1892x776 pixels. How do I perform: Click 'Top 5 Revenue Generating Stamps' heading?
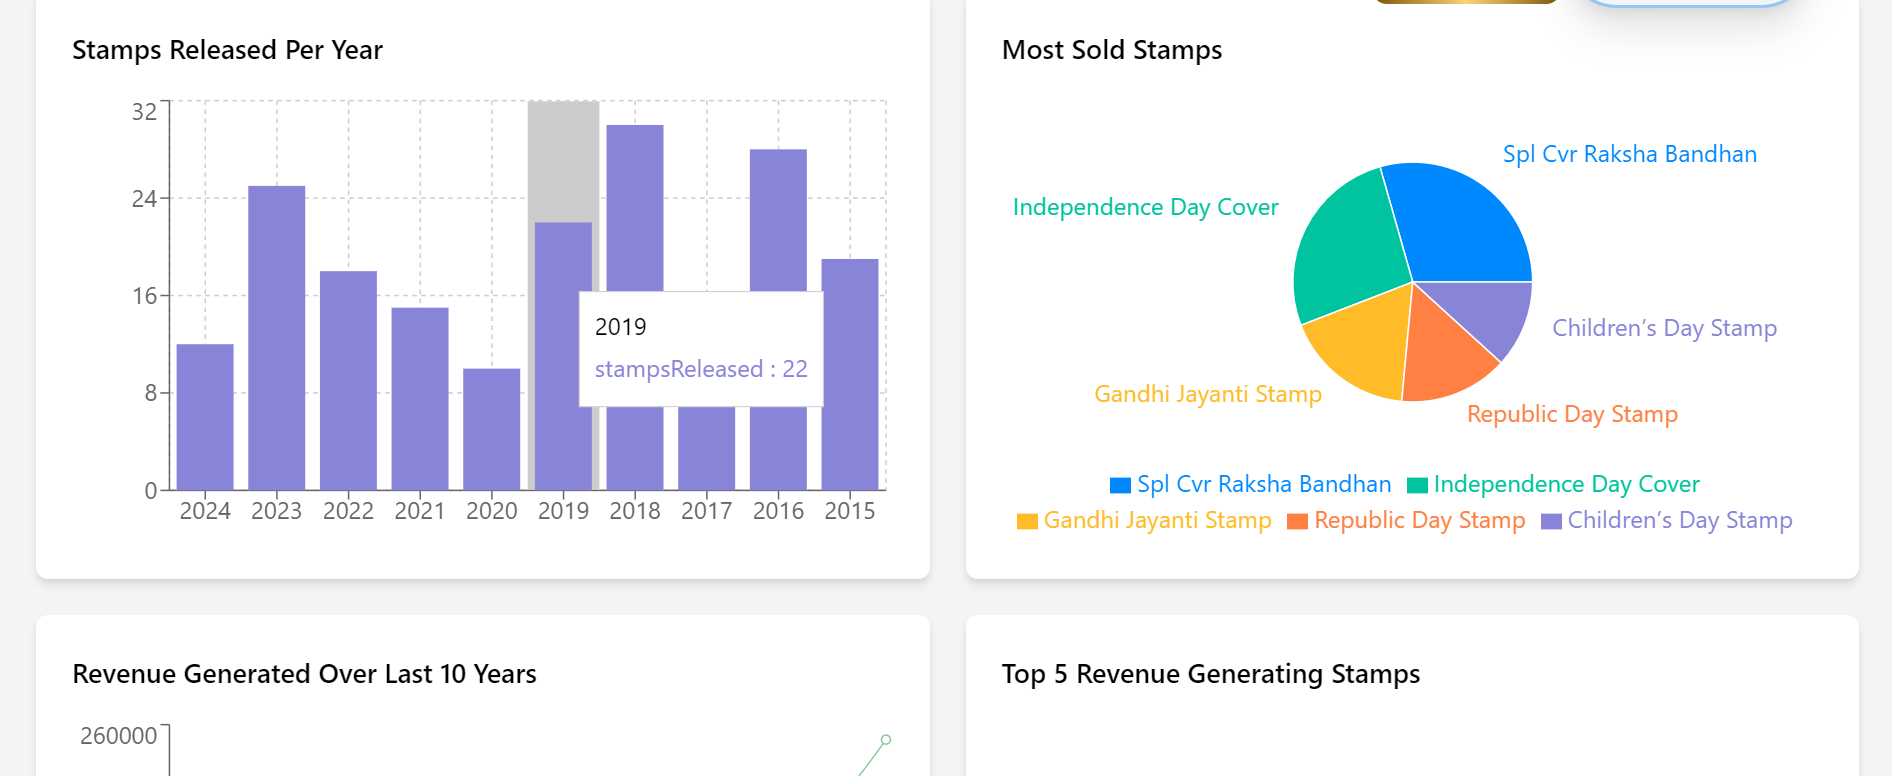[x=1211, y=674]
